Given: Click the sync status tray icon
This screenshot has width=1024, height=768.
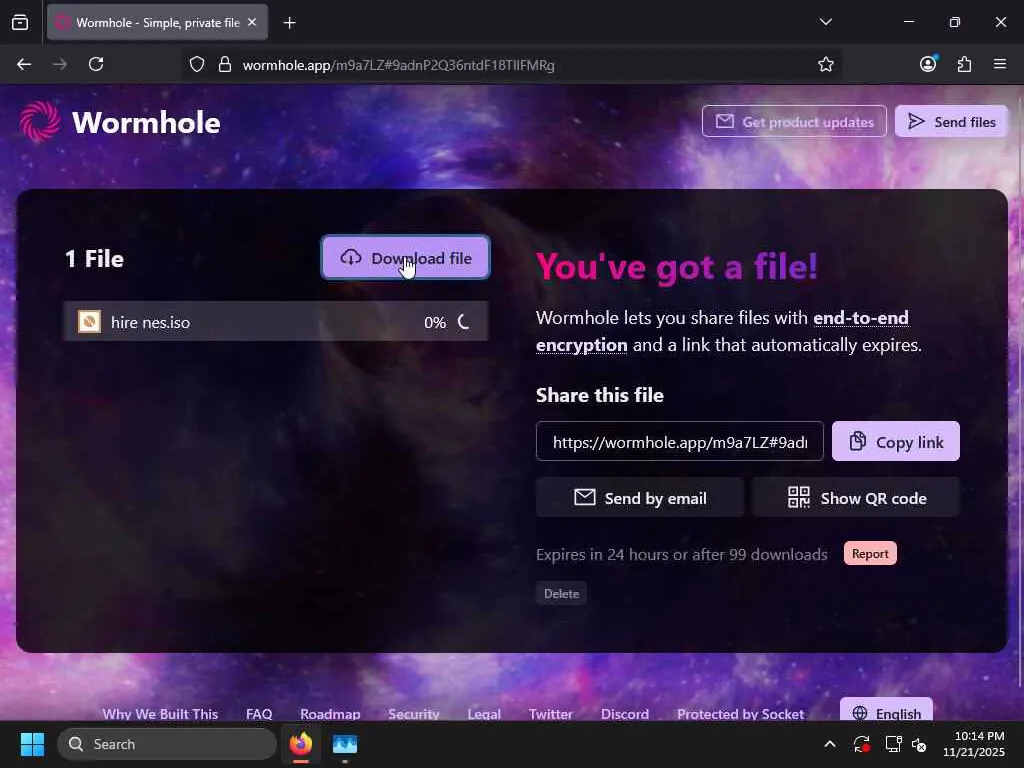Looking at the screenshot, I should 861,744.
